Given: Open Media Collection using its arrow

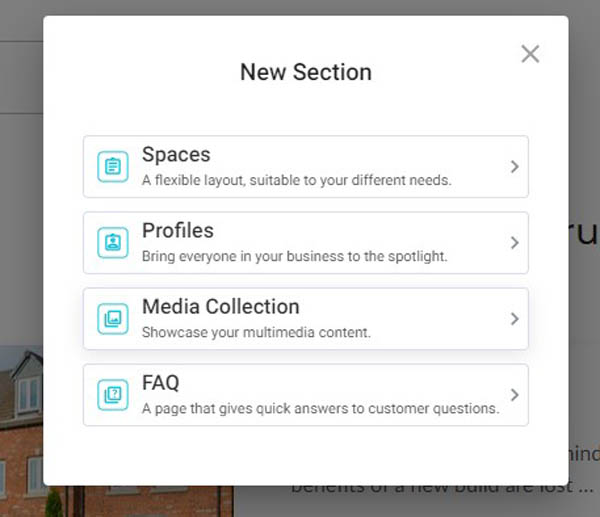Looking at the screenshot, I should pos(514,319).
